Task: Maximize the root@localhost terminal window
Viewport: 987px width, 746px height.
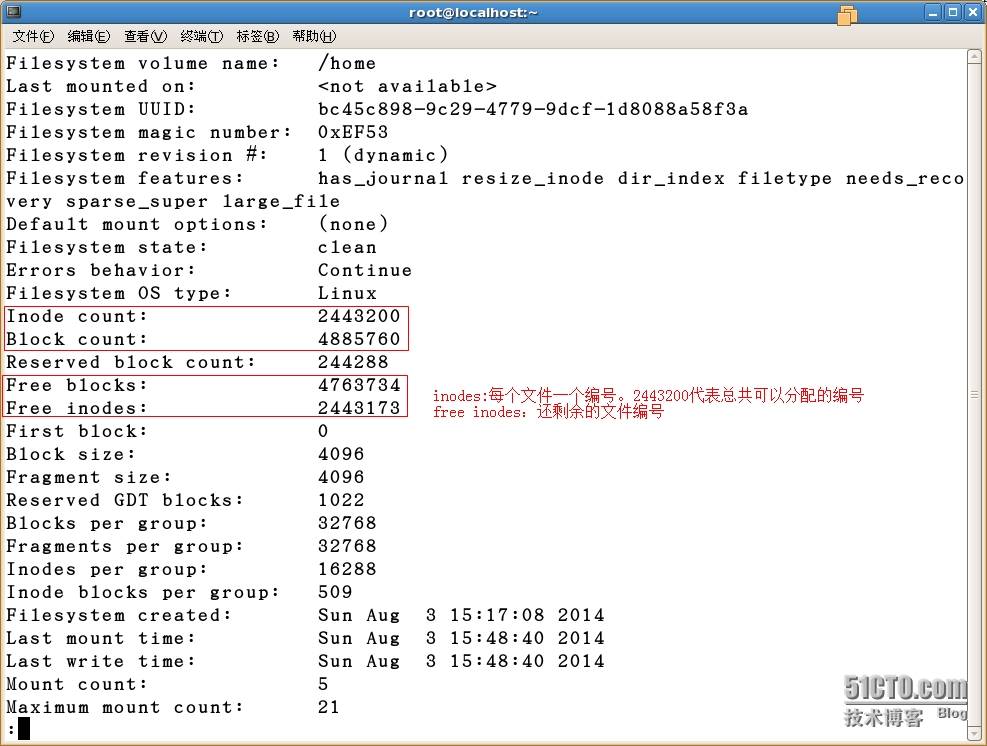Action: coord(953,12)
